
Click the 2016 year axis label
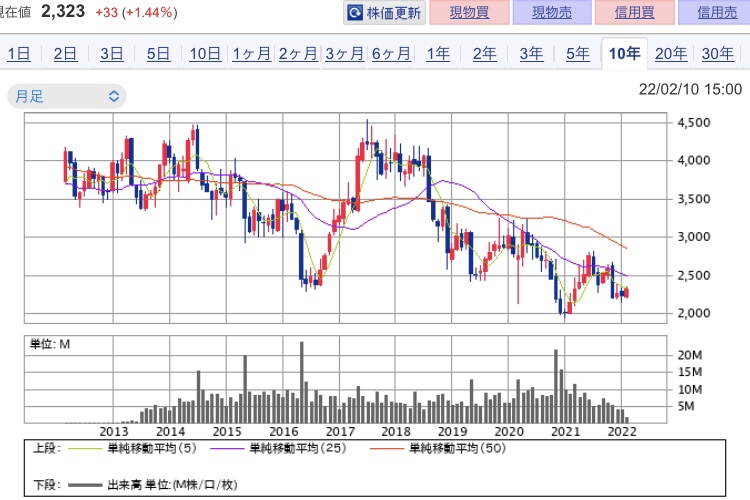pos(283,432)
